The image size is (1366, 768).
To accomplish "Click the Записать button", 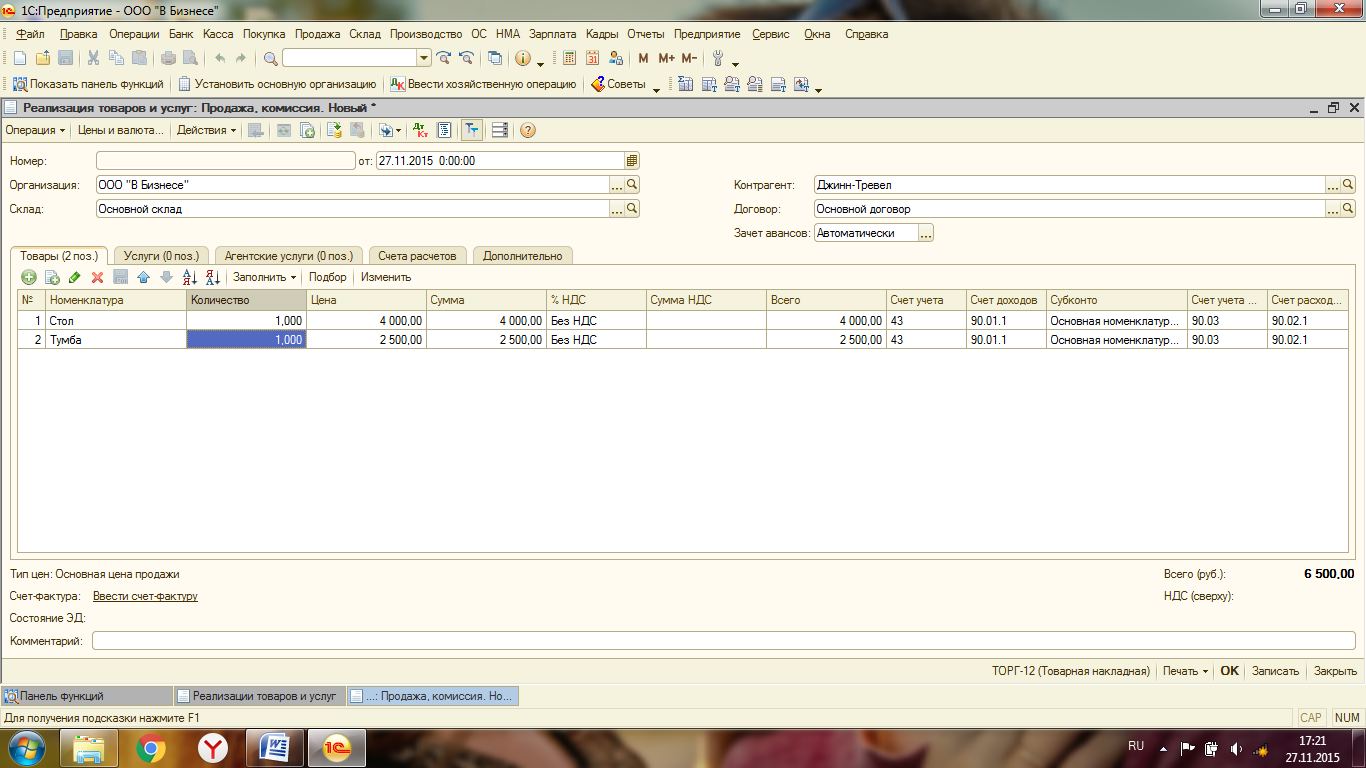I will pyautogui.click(x=1275, y=671).
